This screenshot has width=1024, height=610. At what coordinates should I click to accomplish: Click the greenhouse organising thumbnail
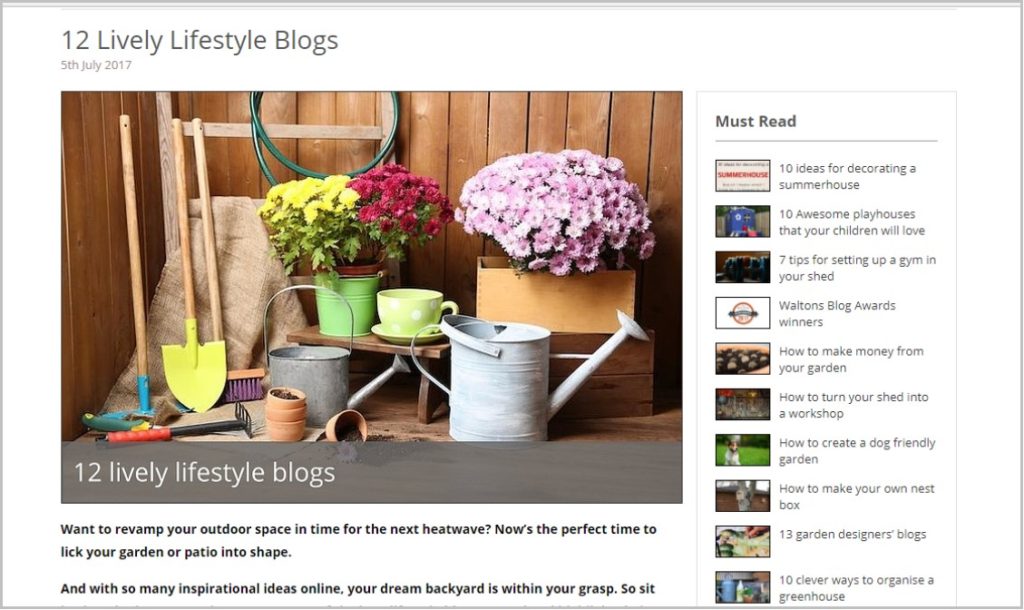click(743, 587)
